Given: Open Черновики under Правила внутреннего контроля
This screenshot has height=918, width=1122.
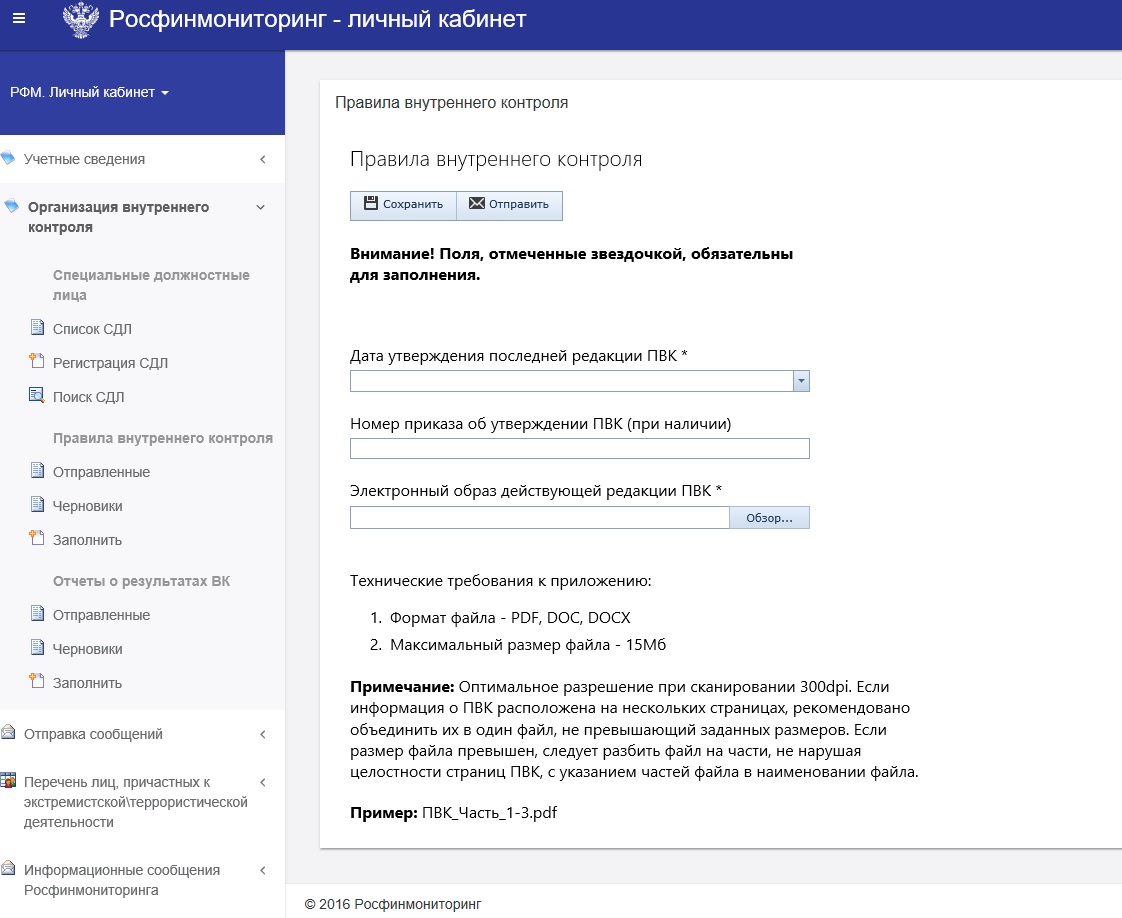Looking at the screenshot, I should [x=87, y=506].
